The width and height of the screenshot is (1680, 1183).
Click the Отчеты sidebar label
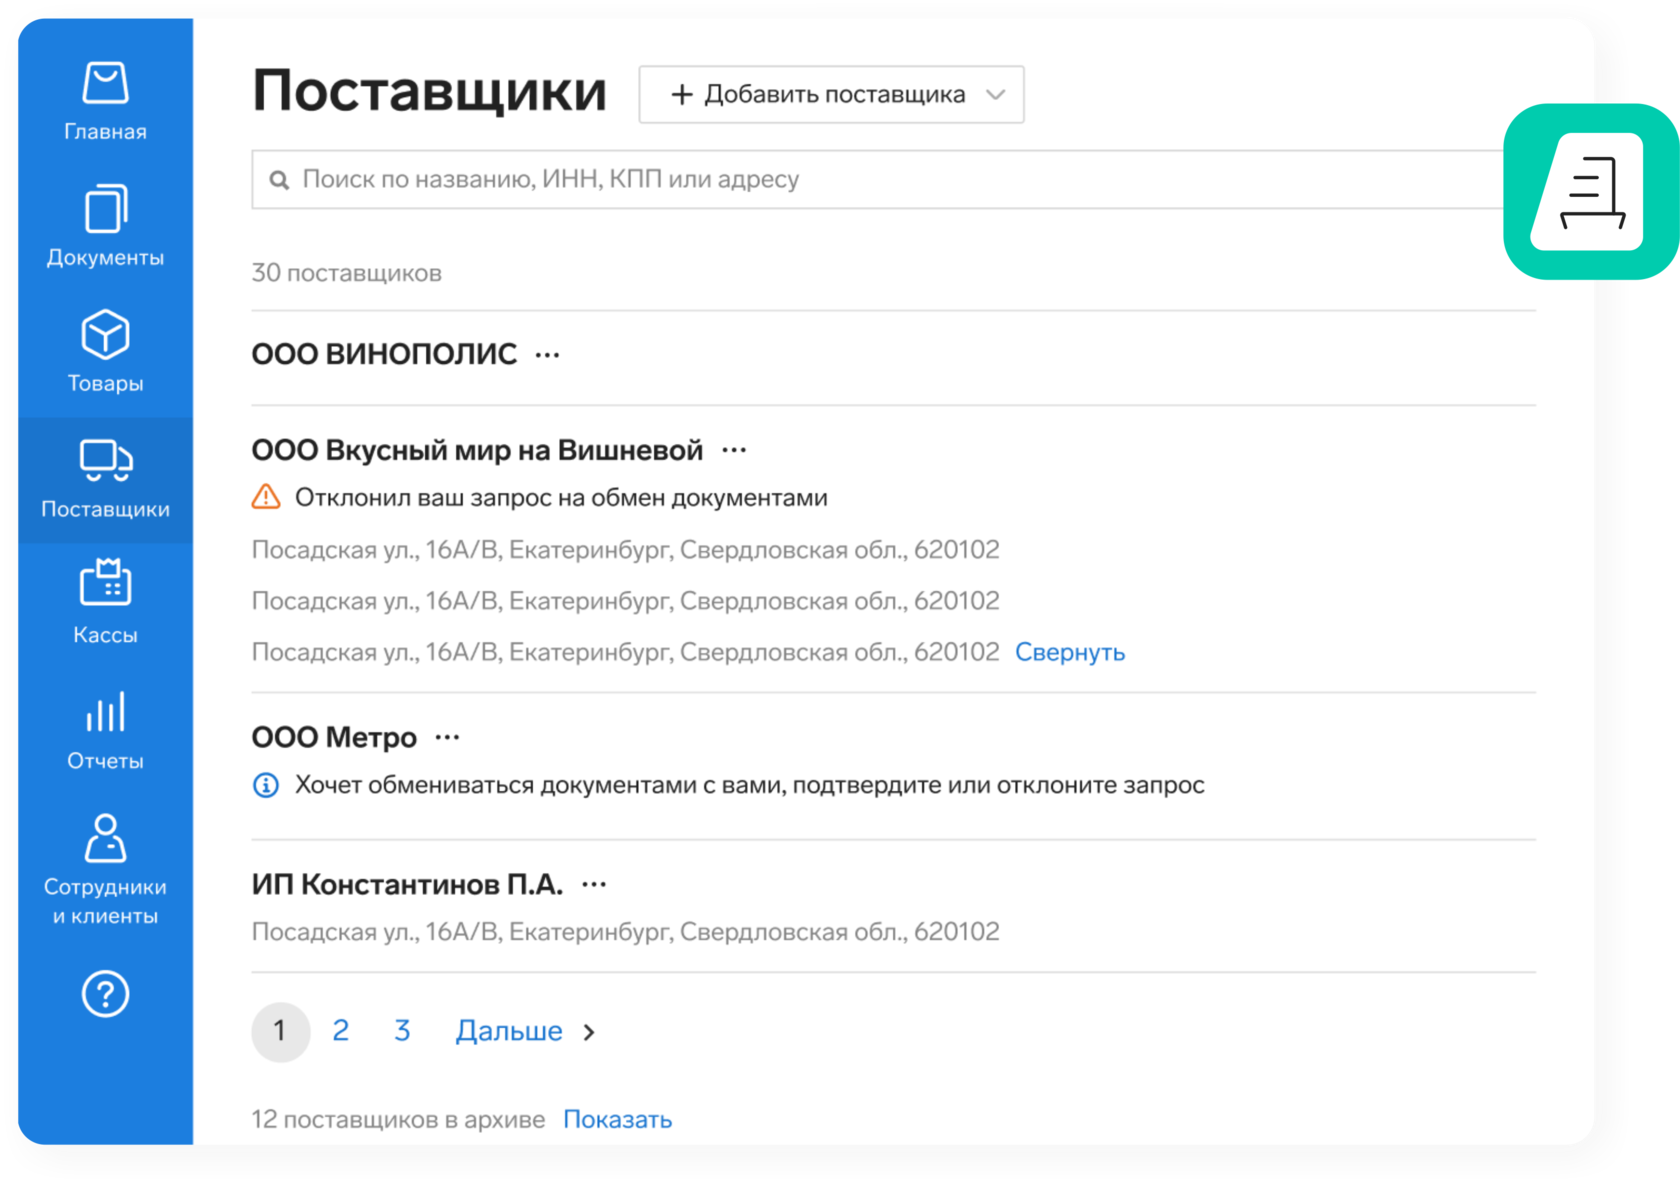tap(105, 762)
